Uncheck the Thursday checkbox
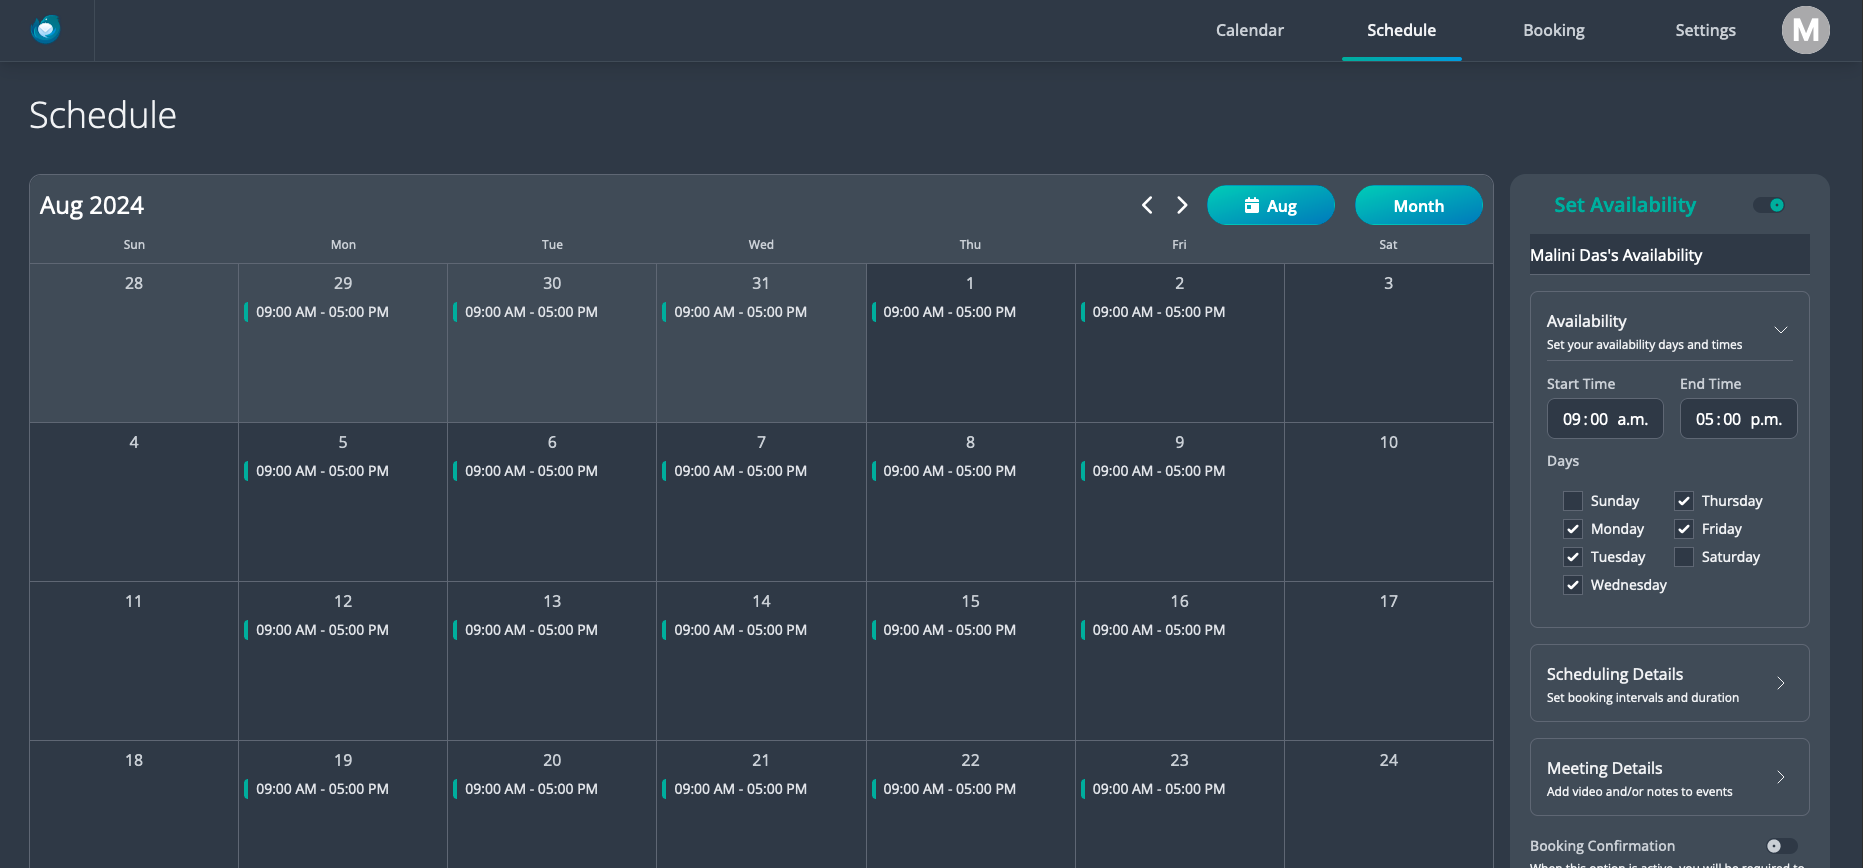Image resolution: width=1863 pixels, height=868 pixels. coord(1684,501)
